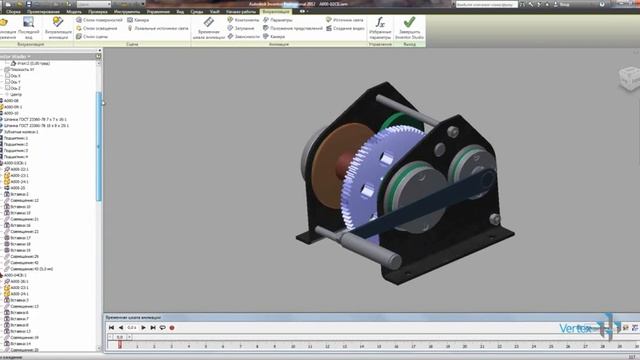Select Вставка:2 constraint in browser
The width and height of the screenshot is (640, 360).
coord(16,194)
